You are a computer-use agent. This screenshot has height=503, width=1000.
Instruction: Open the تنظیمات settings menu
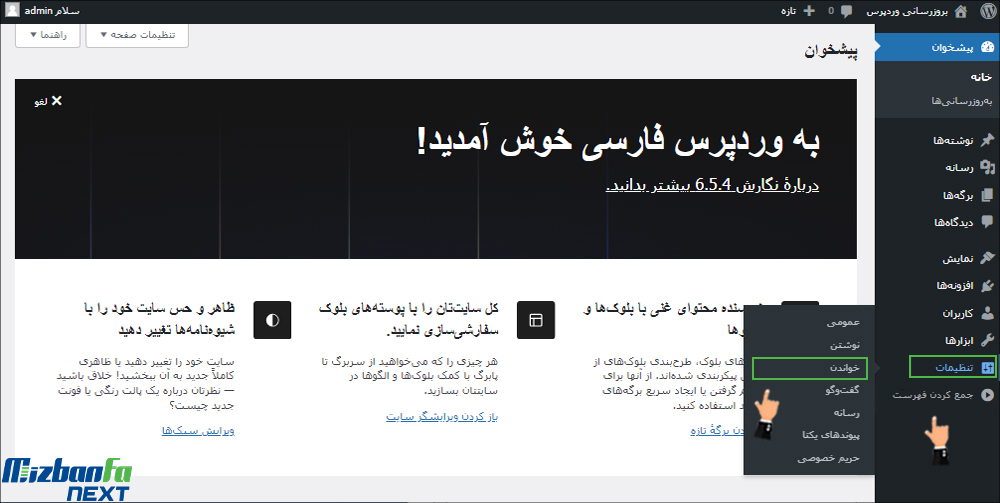click(938, 368)
